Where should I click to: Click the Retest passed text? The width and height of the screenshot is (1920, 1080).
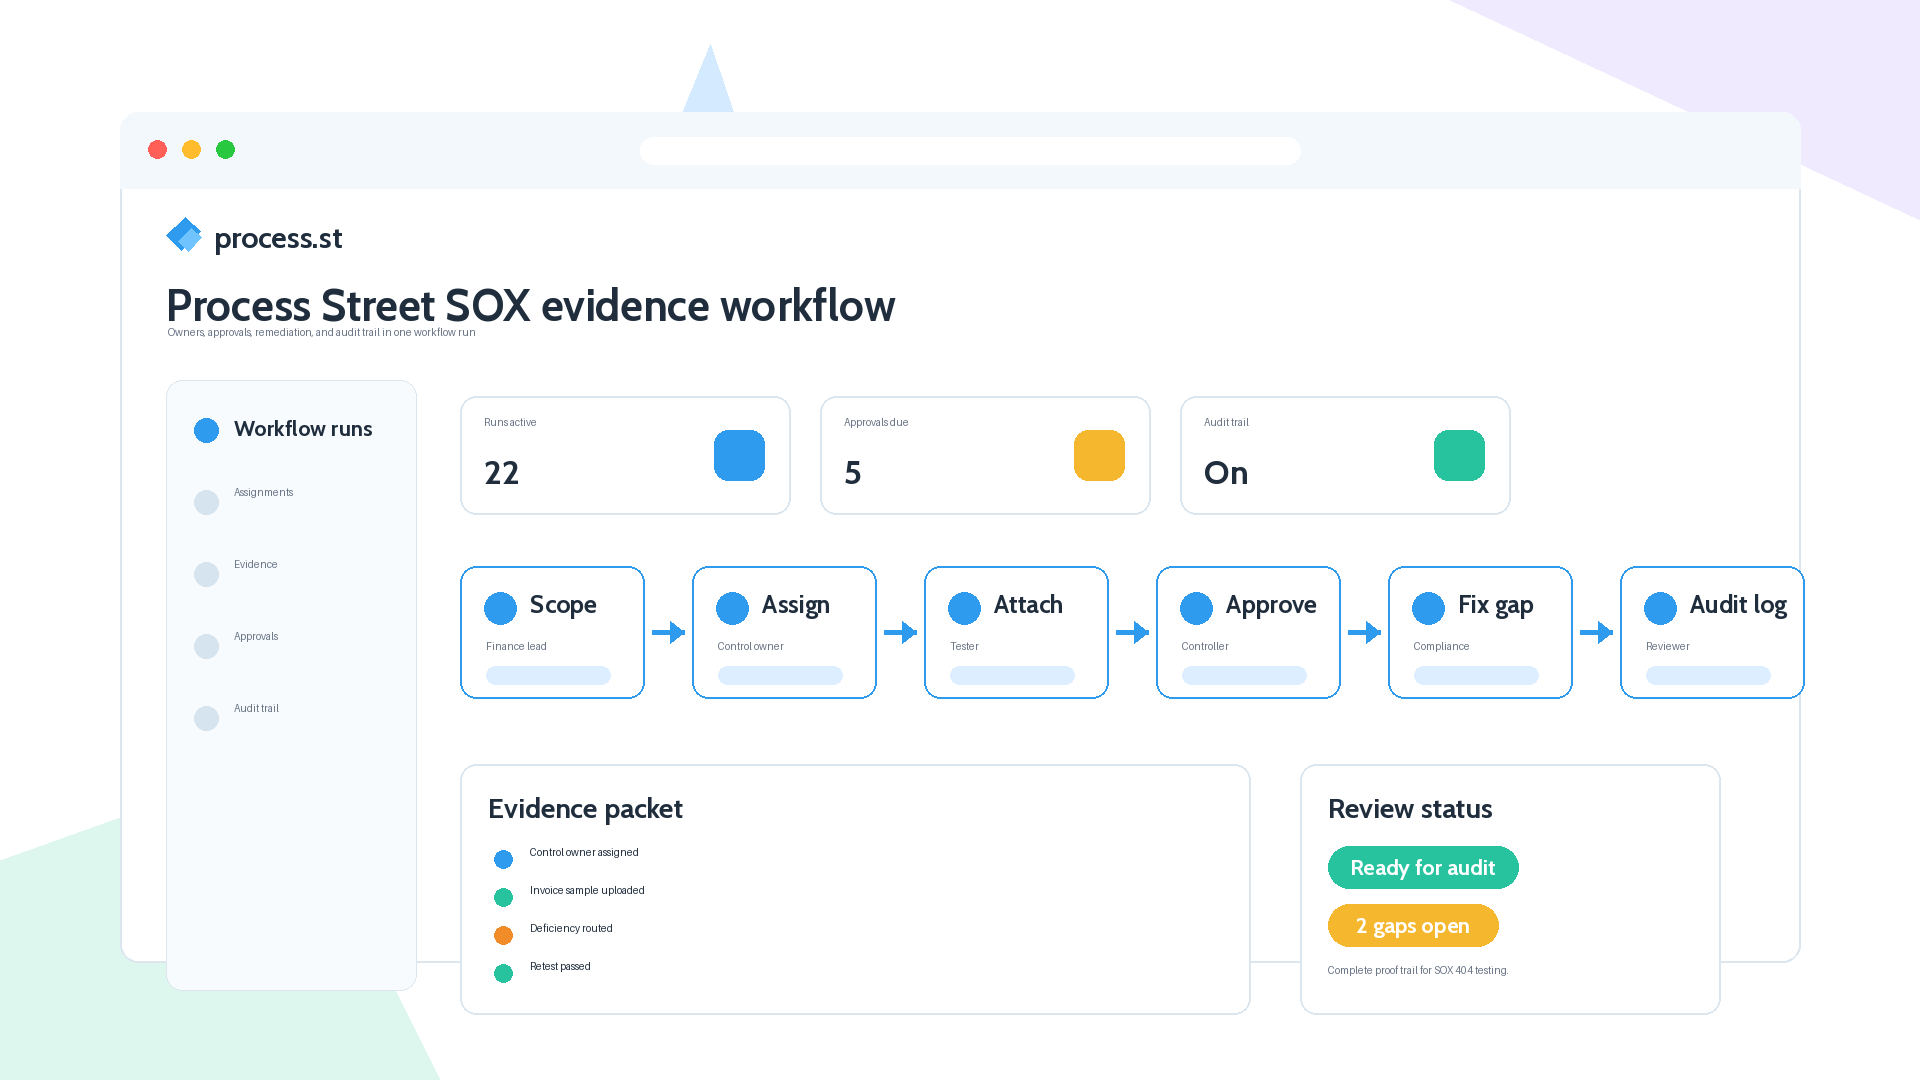click(x=560, y=966)
